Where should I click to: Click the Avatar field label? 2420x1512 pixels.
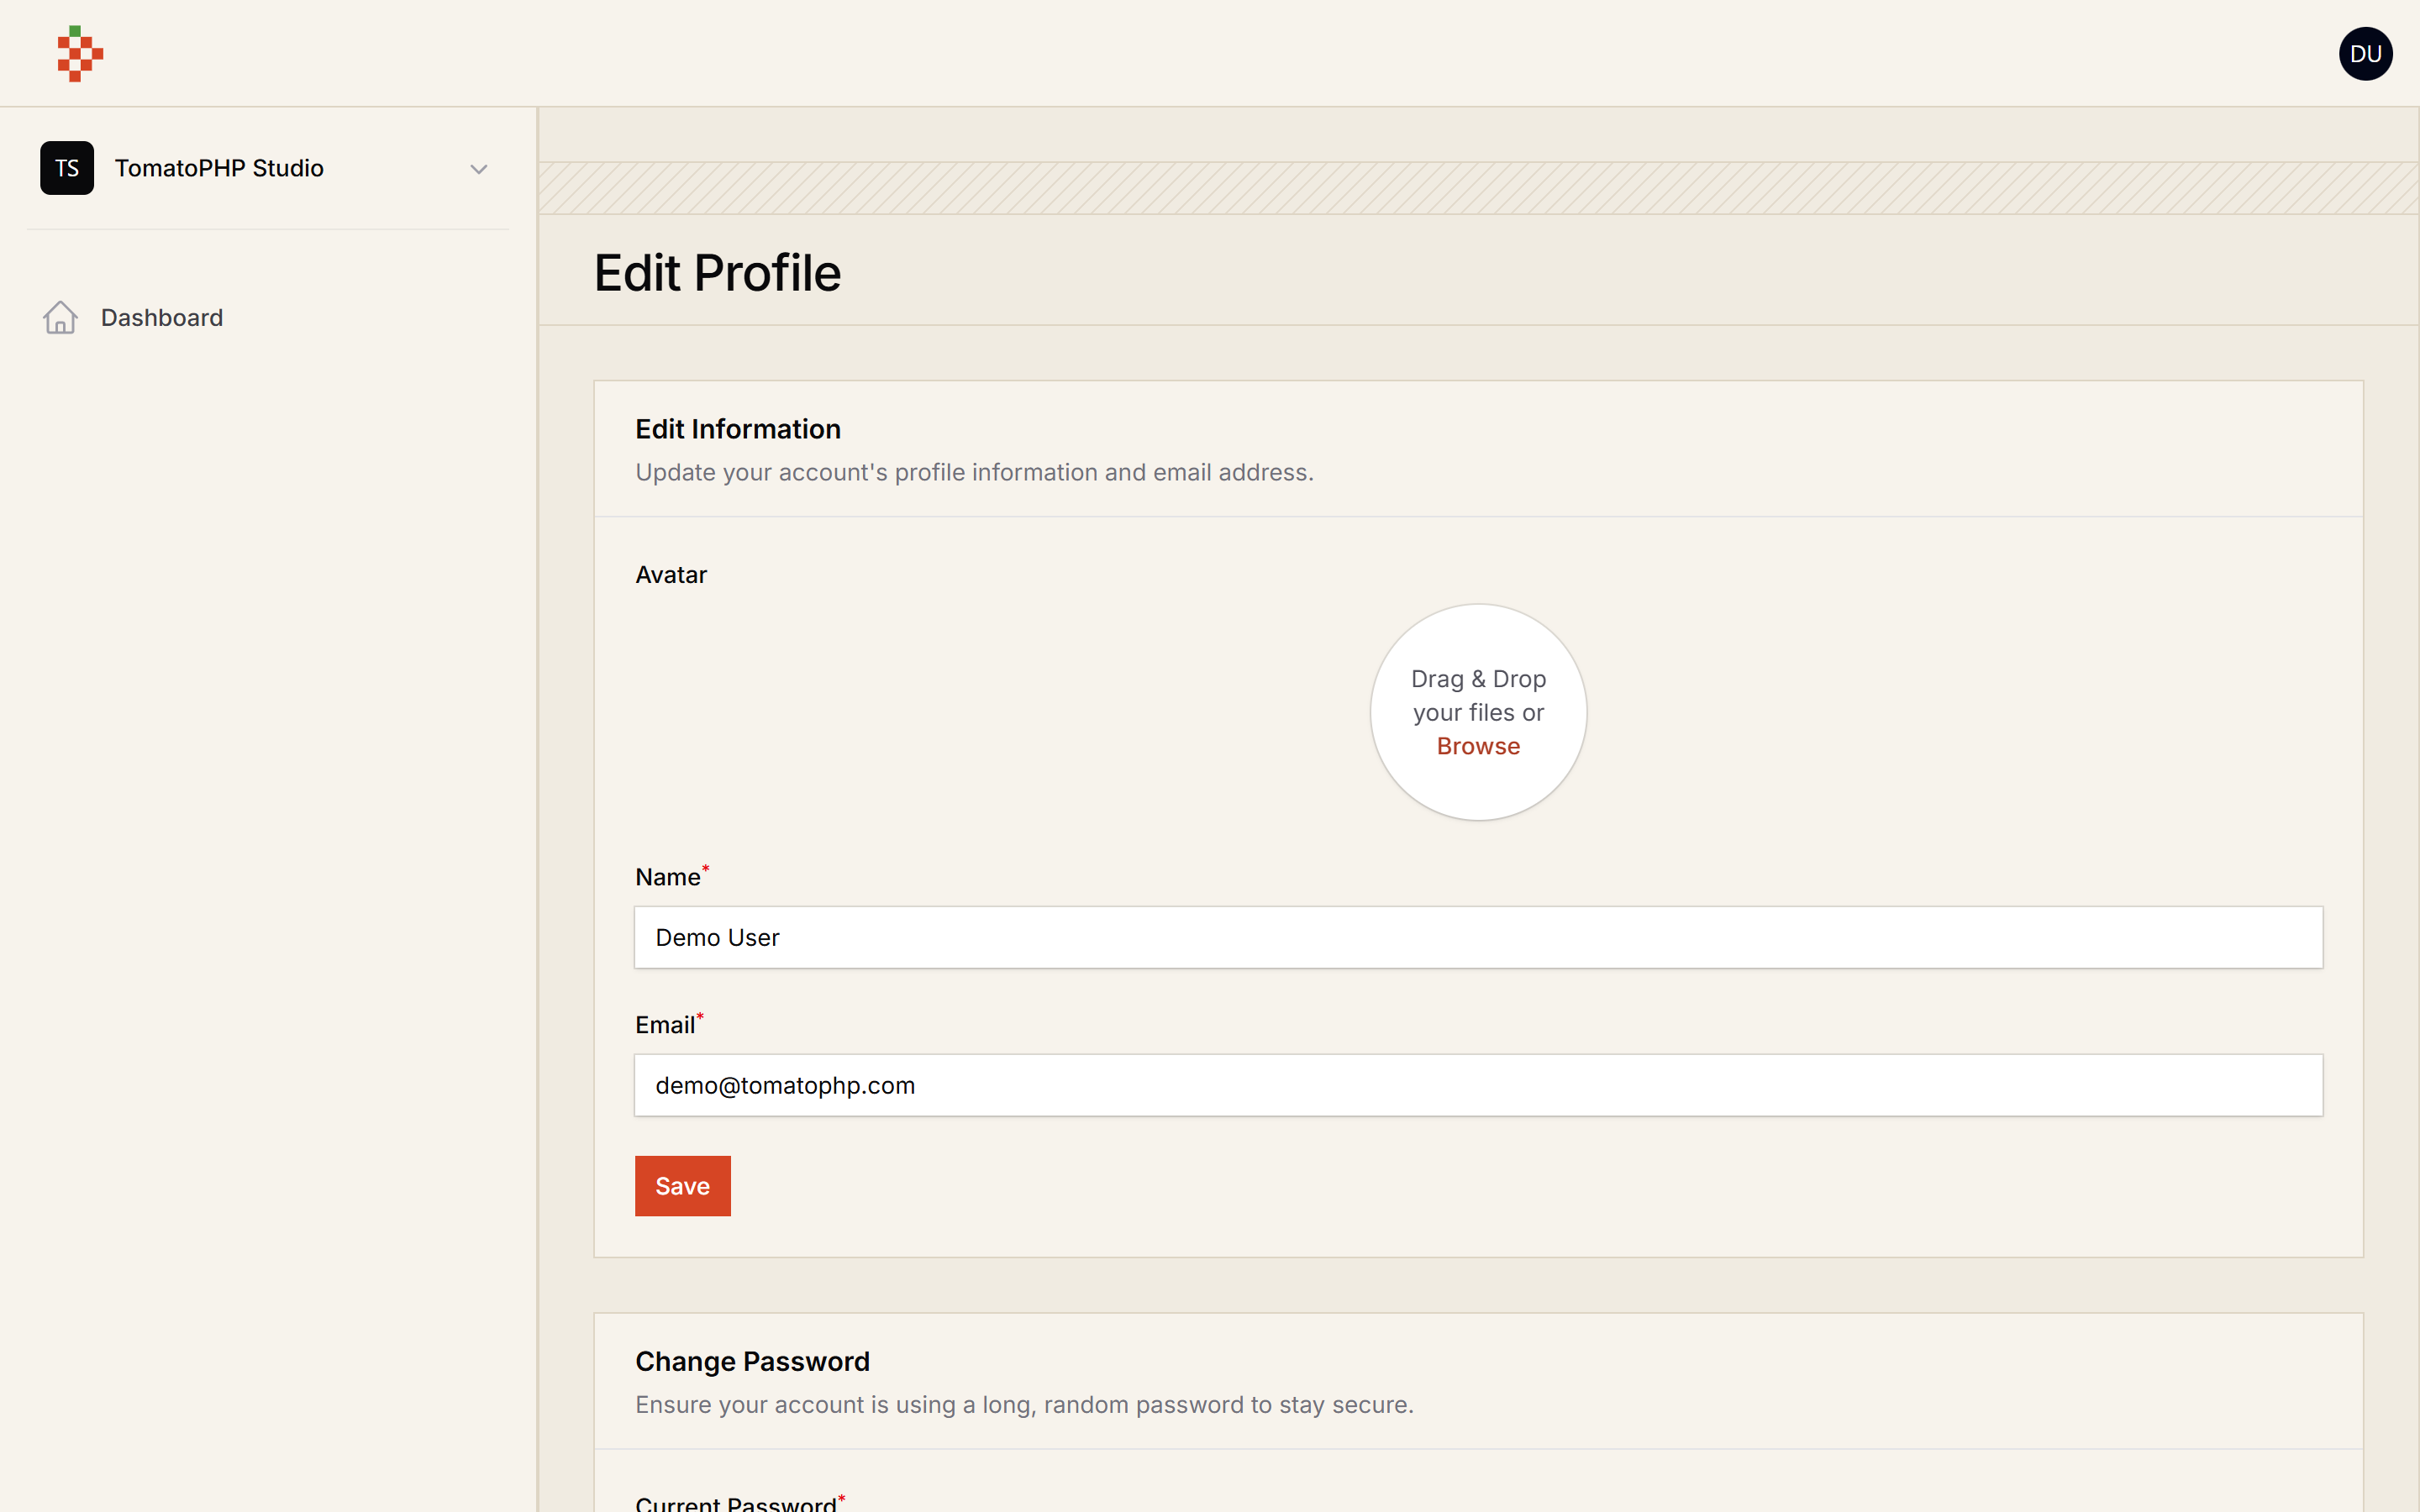tap(671, 575)
